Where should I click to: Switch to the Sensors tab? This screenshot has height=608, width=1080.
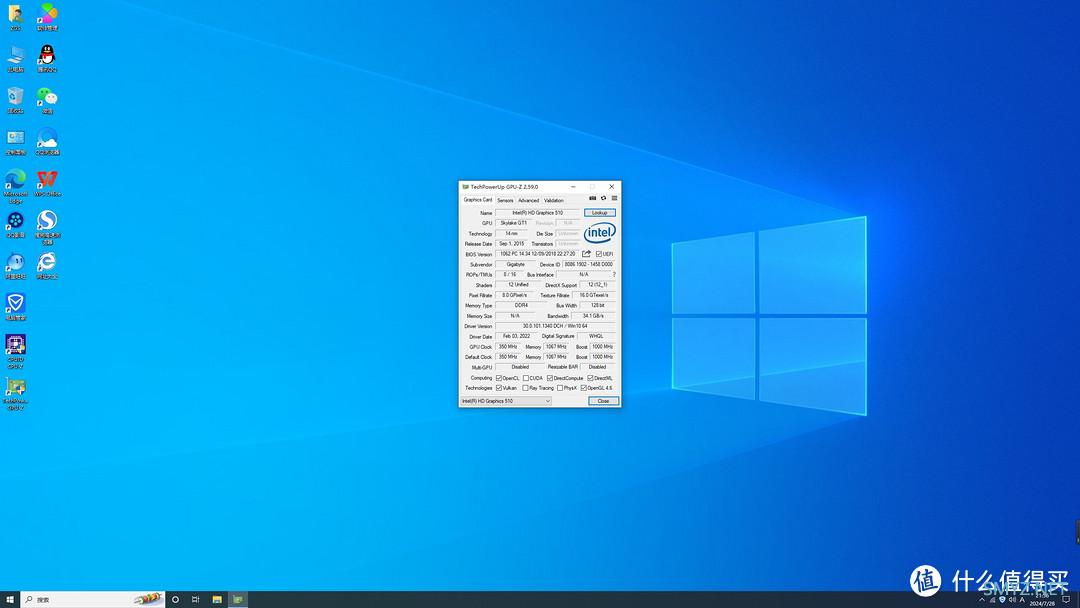(505, 200)
